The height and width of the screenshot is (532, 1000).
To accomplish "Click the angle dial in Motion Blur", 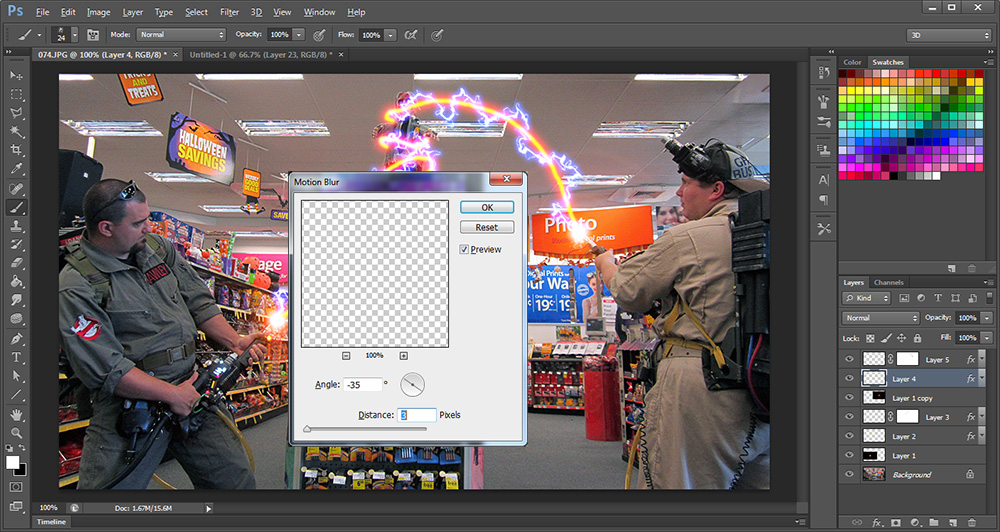I will click(412, 385).
